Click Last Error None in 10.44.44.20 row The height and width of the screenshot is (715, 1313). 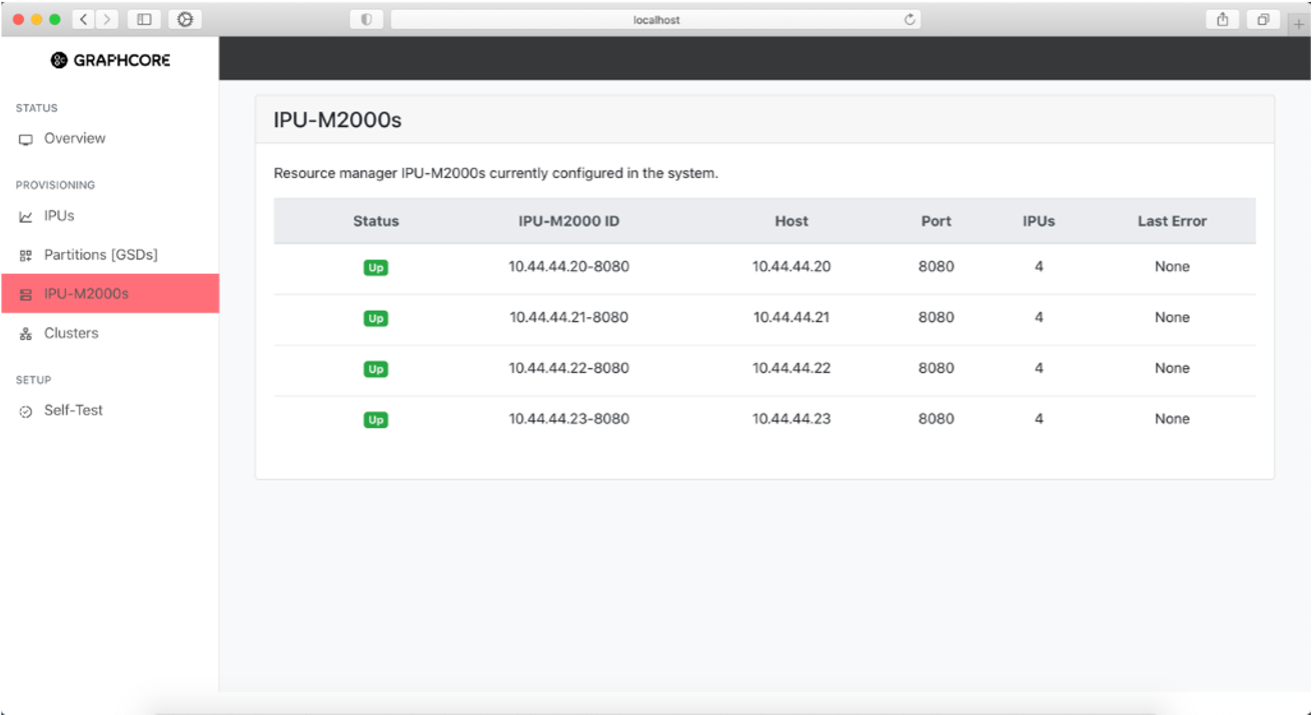click(x=1172, y=267)
